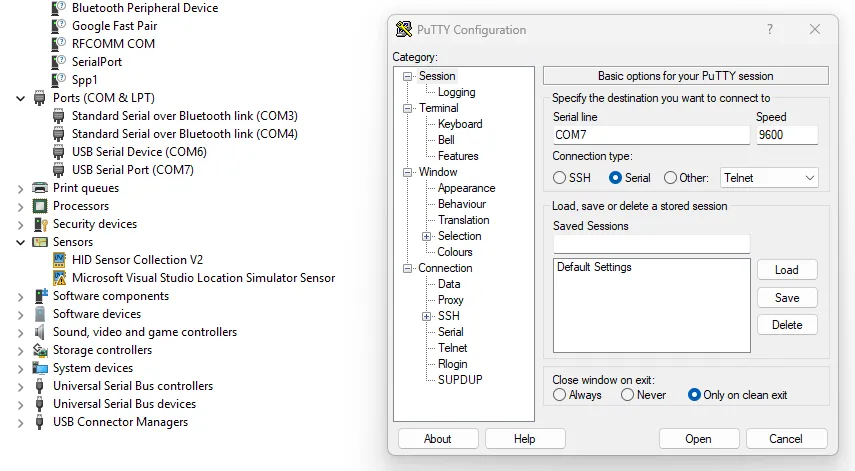855x471 pixels.
Task: Expand the Processors node
Action: tap(20, 207)
